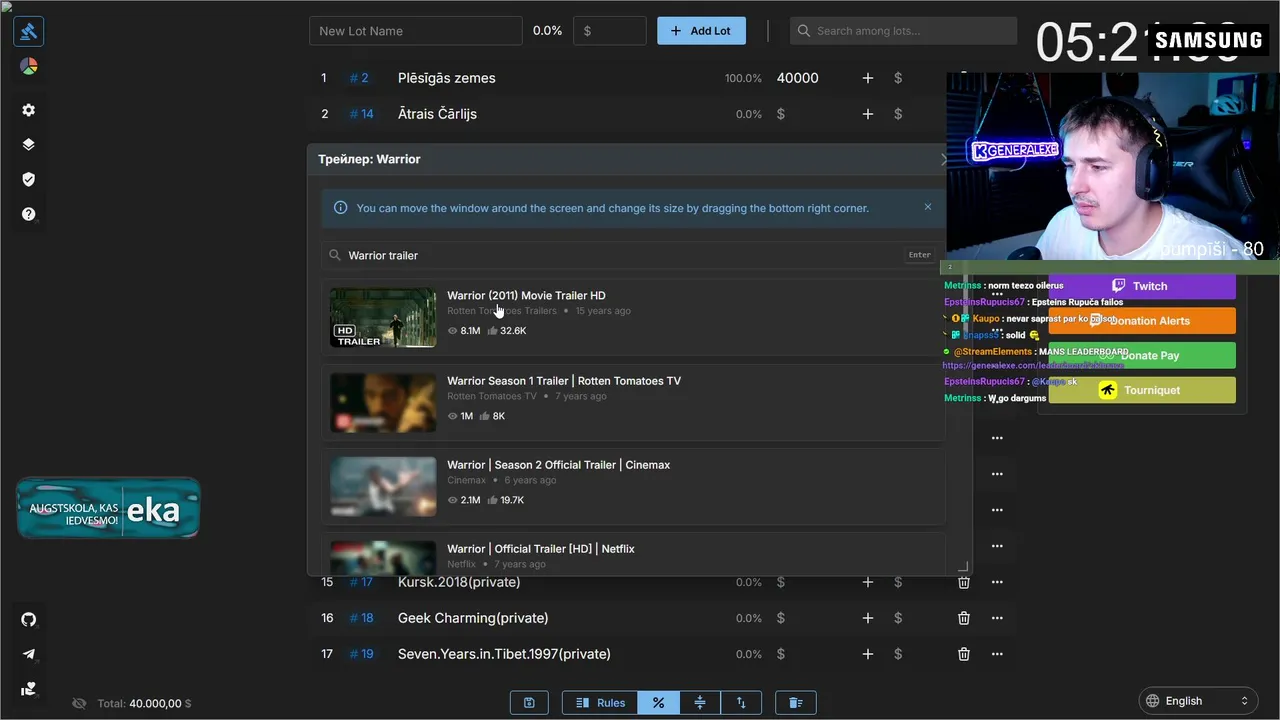Click plus icon for Geek Charming(private)
Viewport: 1280px width, 720px height.
(x=868, y=618)
